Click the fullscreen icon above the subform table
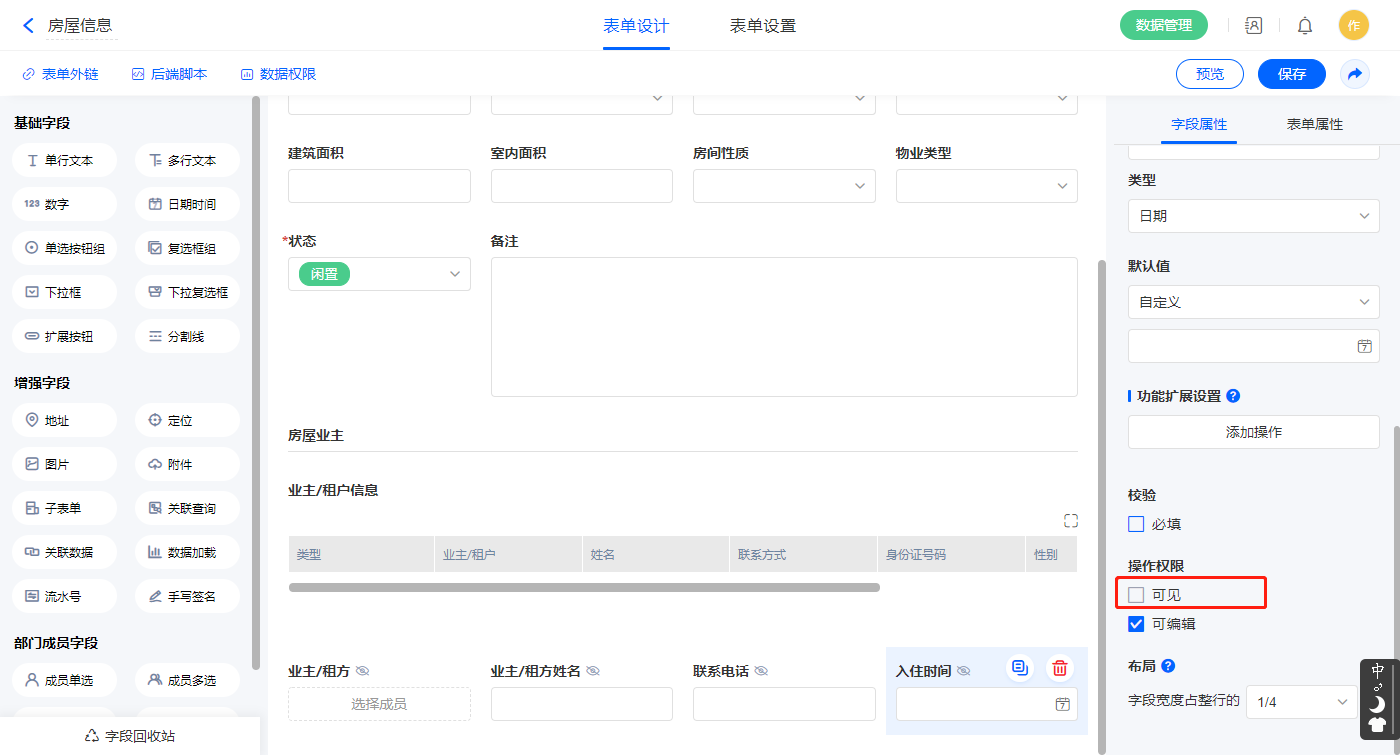 pyautogui.click(x=1070, y=521)
